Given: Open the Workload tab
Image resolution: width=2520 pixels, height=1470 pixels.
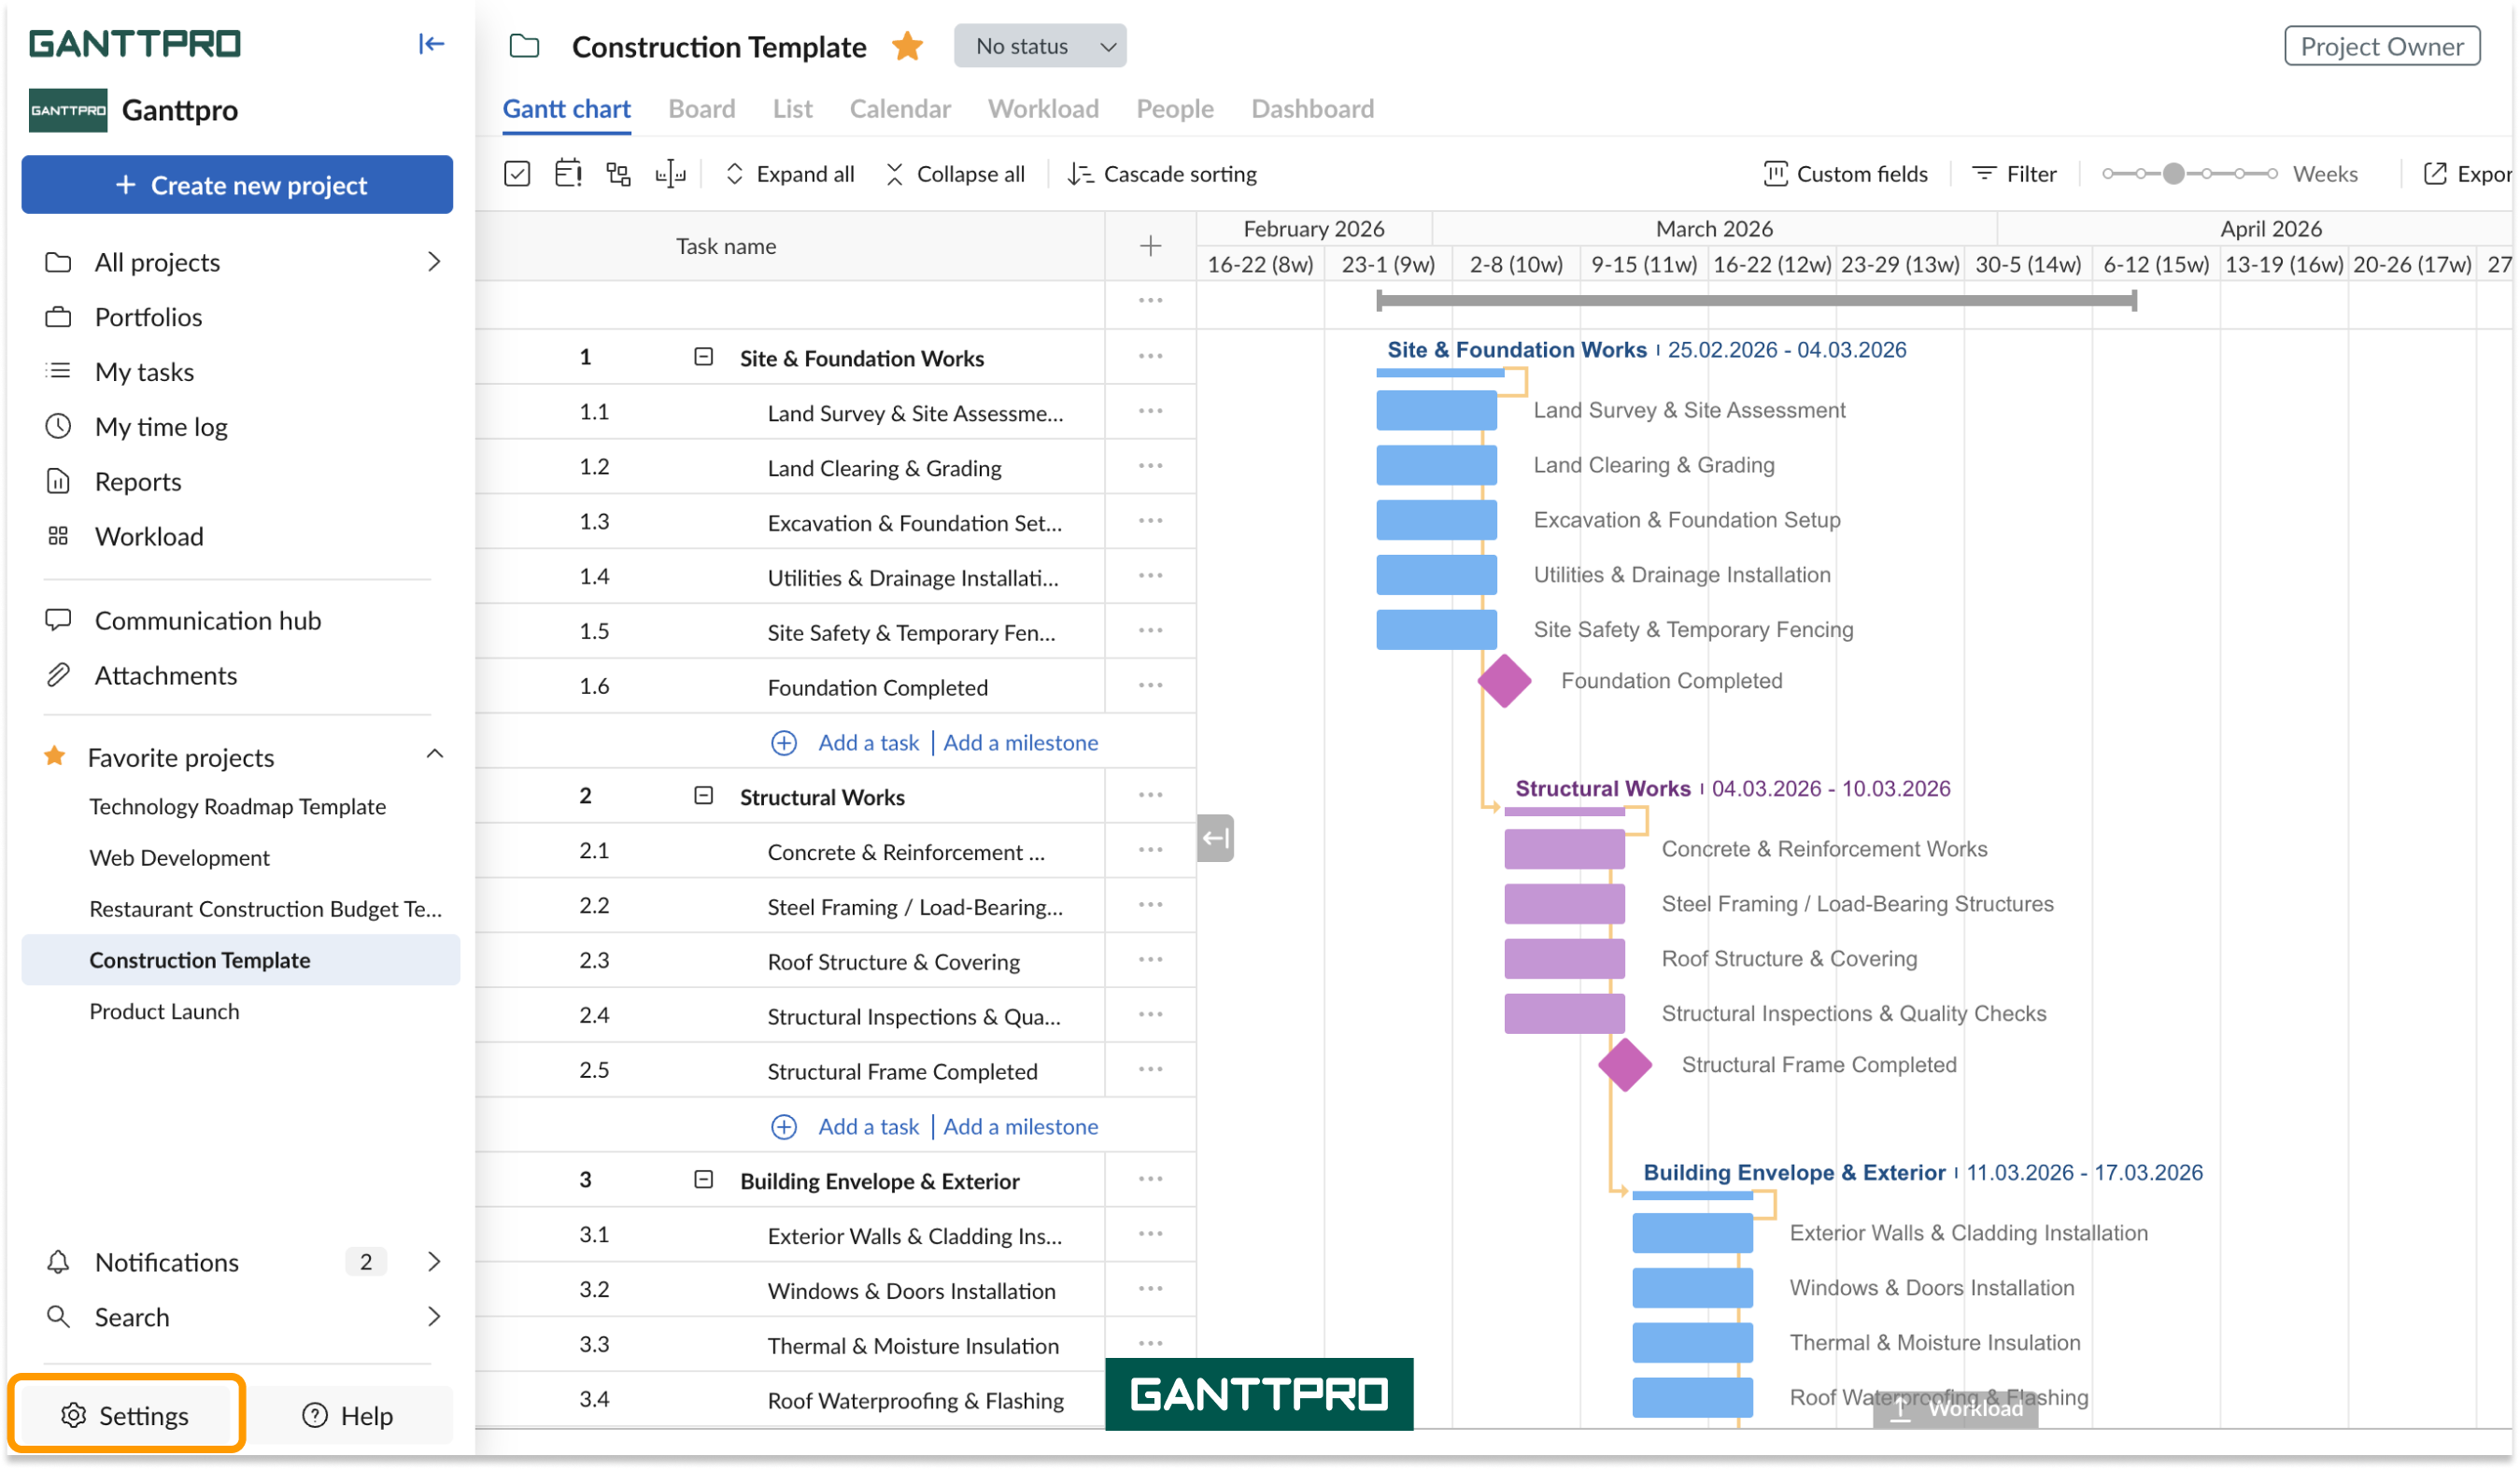Looking at the screenshot, I should tap(1042, 108).
